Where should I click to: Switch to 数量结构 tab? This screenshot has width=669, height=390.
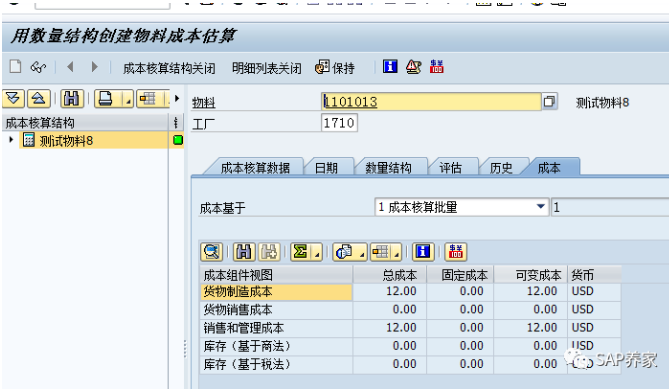[388, 168]
